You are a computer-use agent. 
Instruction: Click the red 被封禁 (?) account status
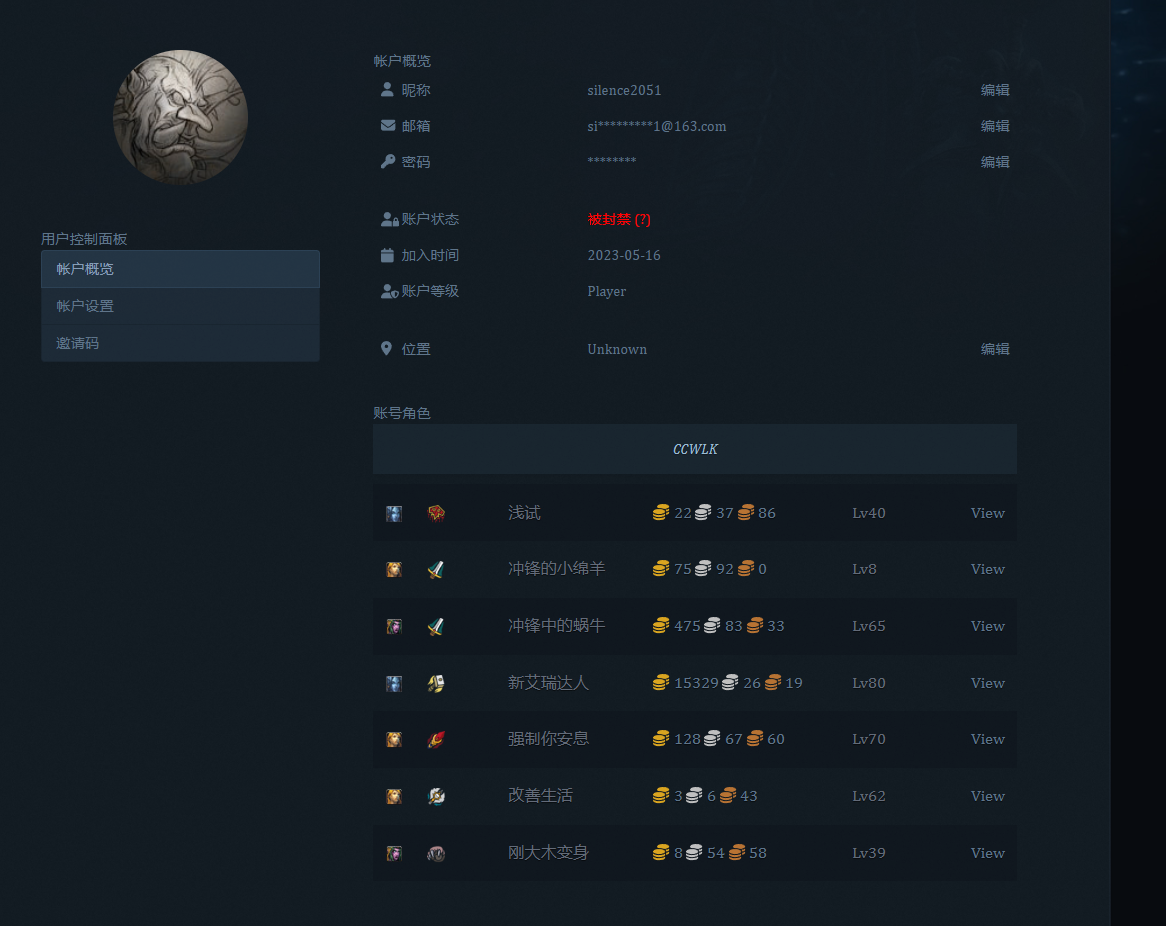[x=618, y=219]
